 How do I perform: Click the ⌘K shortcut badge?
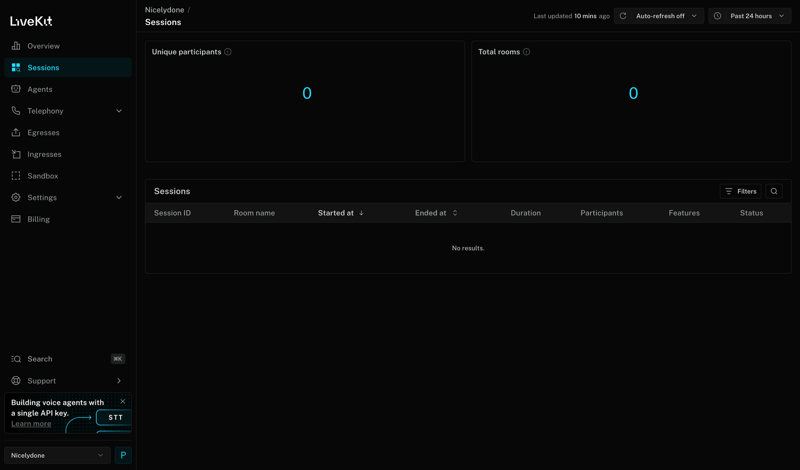point(118,359)
